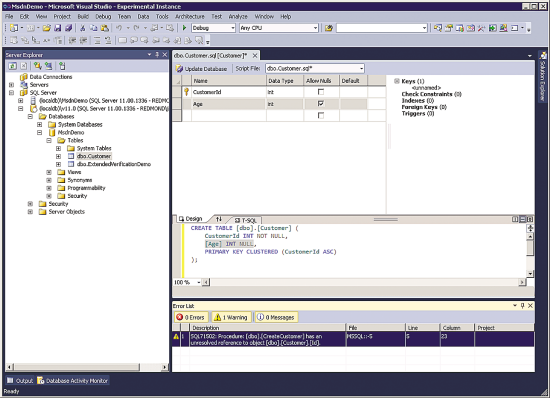Viewport: 550px width, 398px height.
Task: Click the Undo arrow icon
Action: [x=119, y=28]
